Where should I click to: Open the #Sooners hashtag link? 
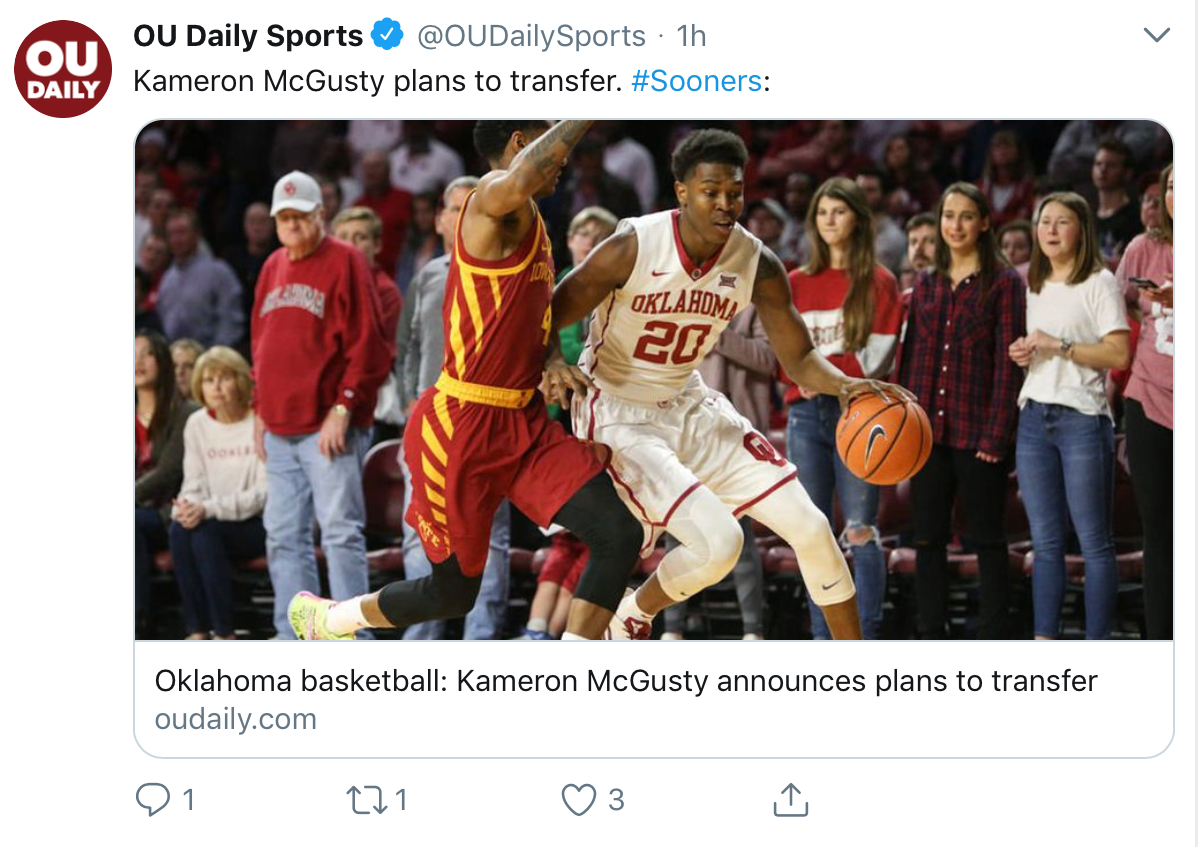coord(696,81)
